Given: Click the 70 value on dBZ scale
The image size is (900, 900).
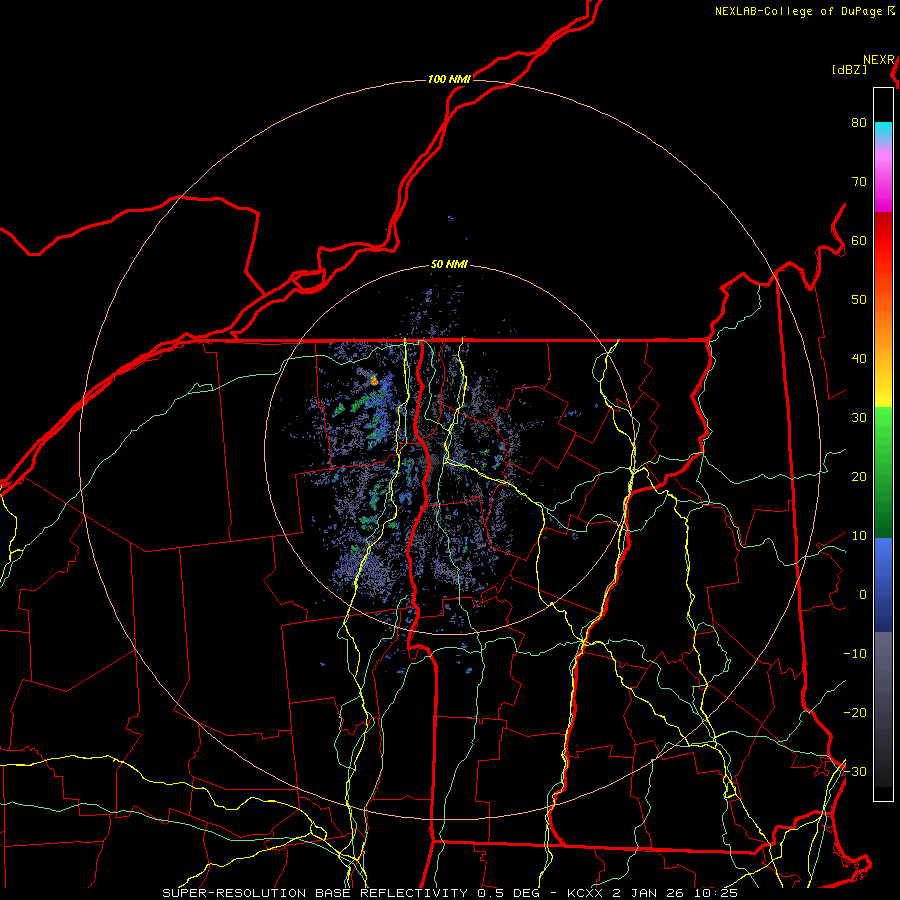Looking at the screenshot, I should pyautogui.click(x=859, y=182).
